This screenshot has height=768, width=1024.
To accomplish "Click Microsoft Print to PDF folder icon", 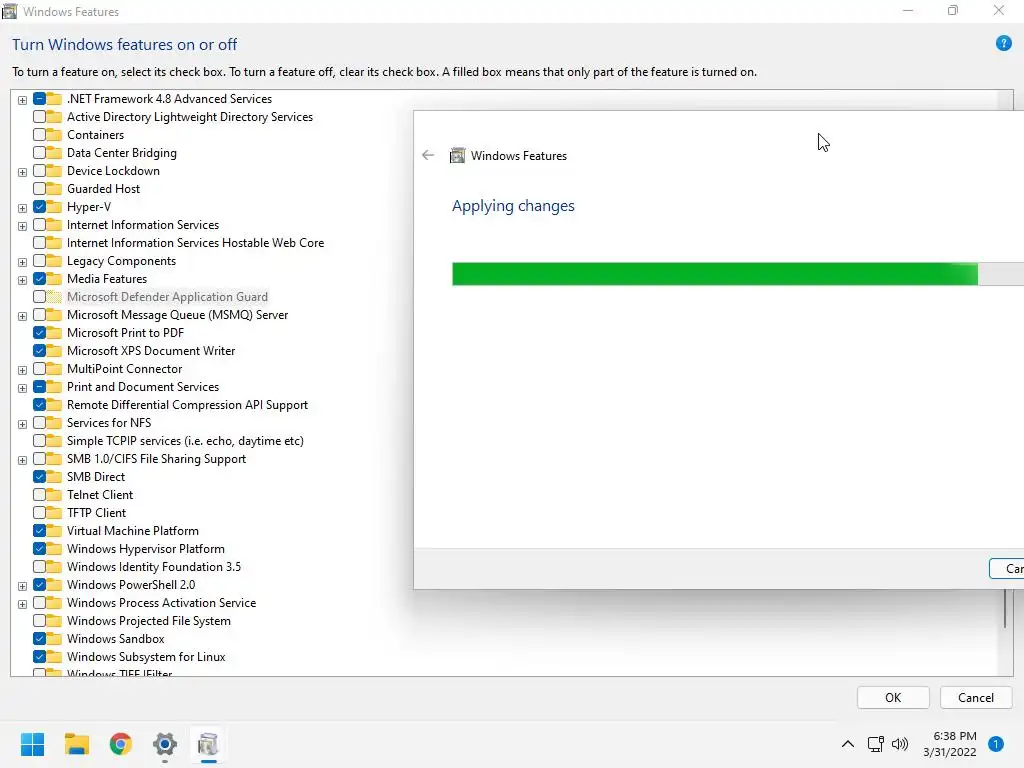I will tap(54, 333).
